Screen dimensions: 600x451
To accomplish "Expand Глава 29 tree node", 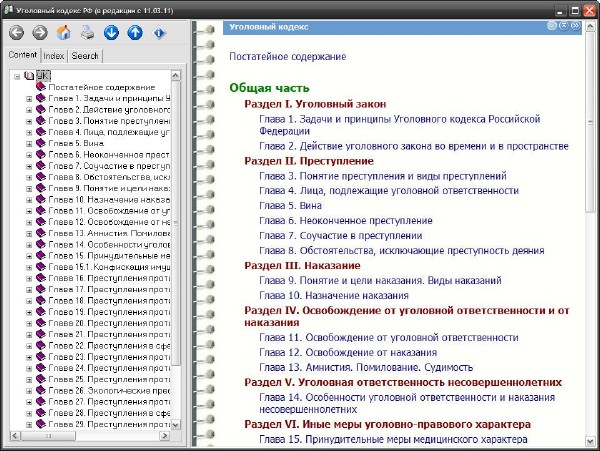I will [x=29, y=423].
